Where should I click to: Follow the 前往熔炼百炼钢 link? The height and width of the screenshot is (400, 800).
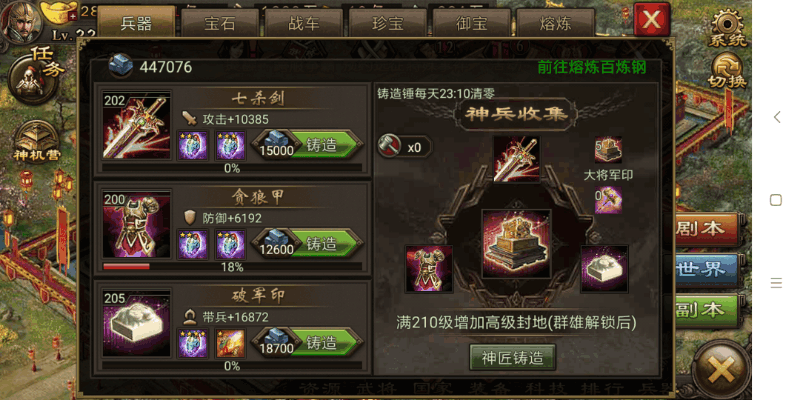[592, 67]
